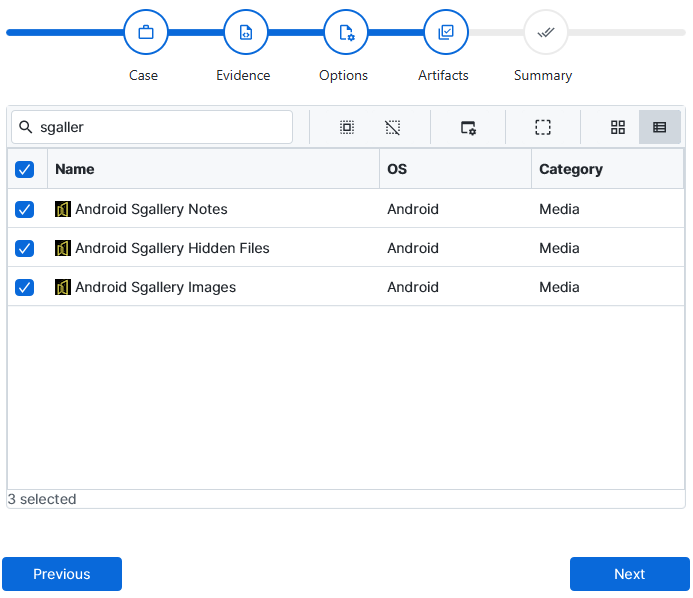Click Media category in Notes row
Viewport: 693px width, 598px height.
[x=559, y=209]
